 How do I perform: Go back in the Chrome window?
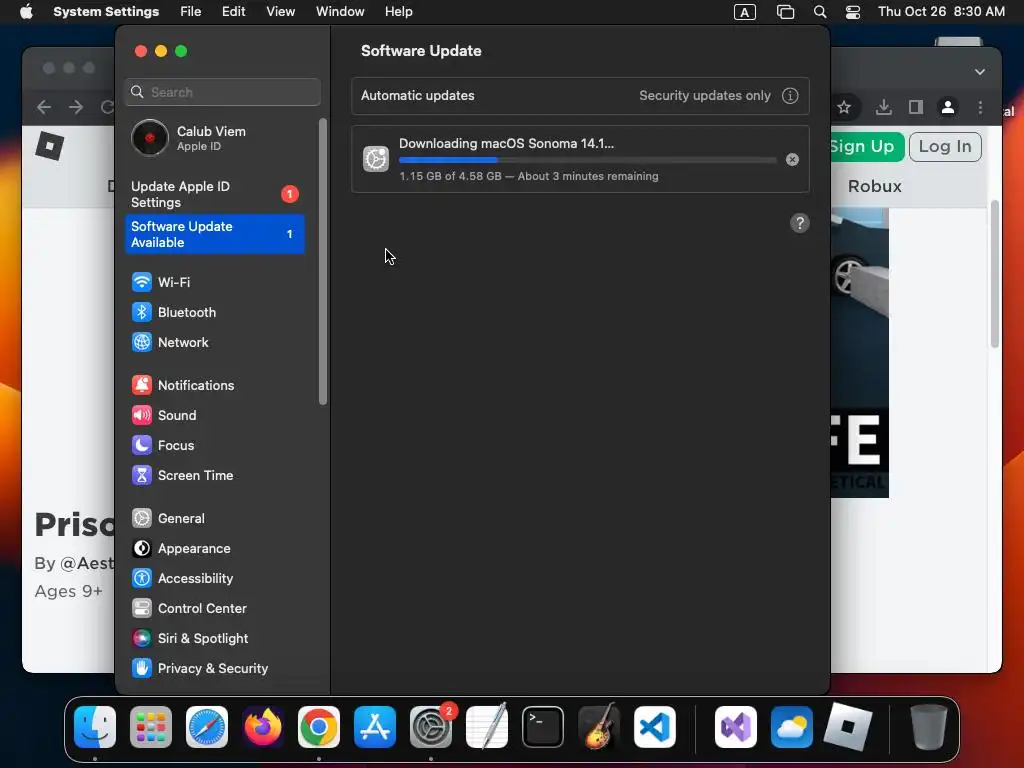44,107
